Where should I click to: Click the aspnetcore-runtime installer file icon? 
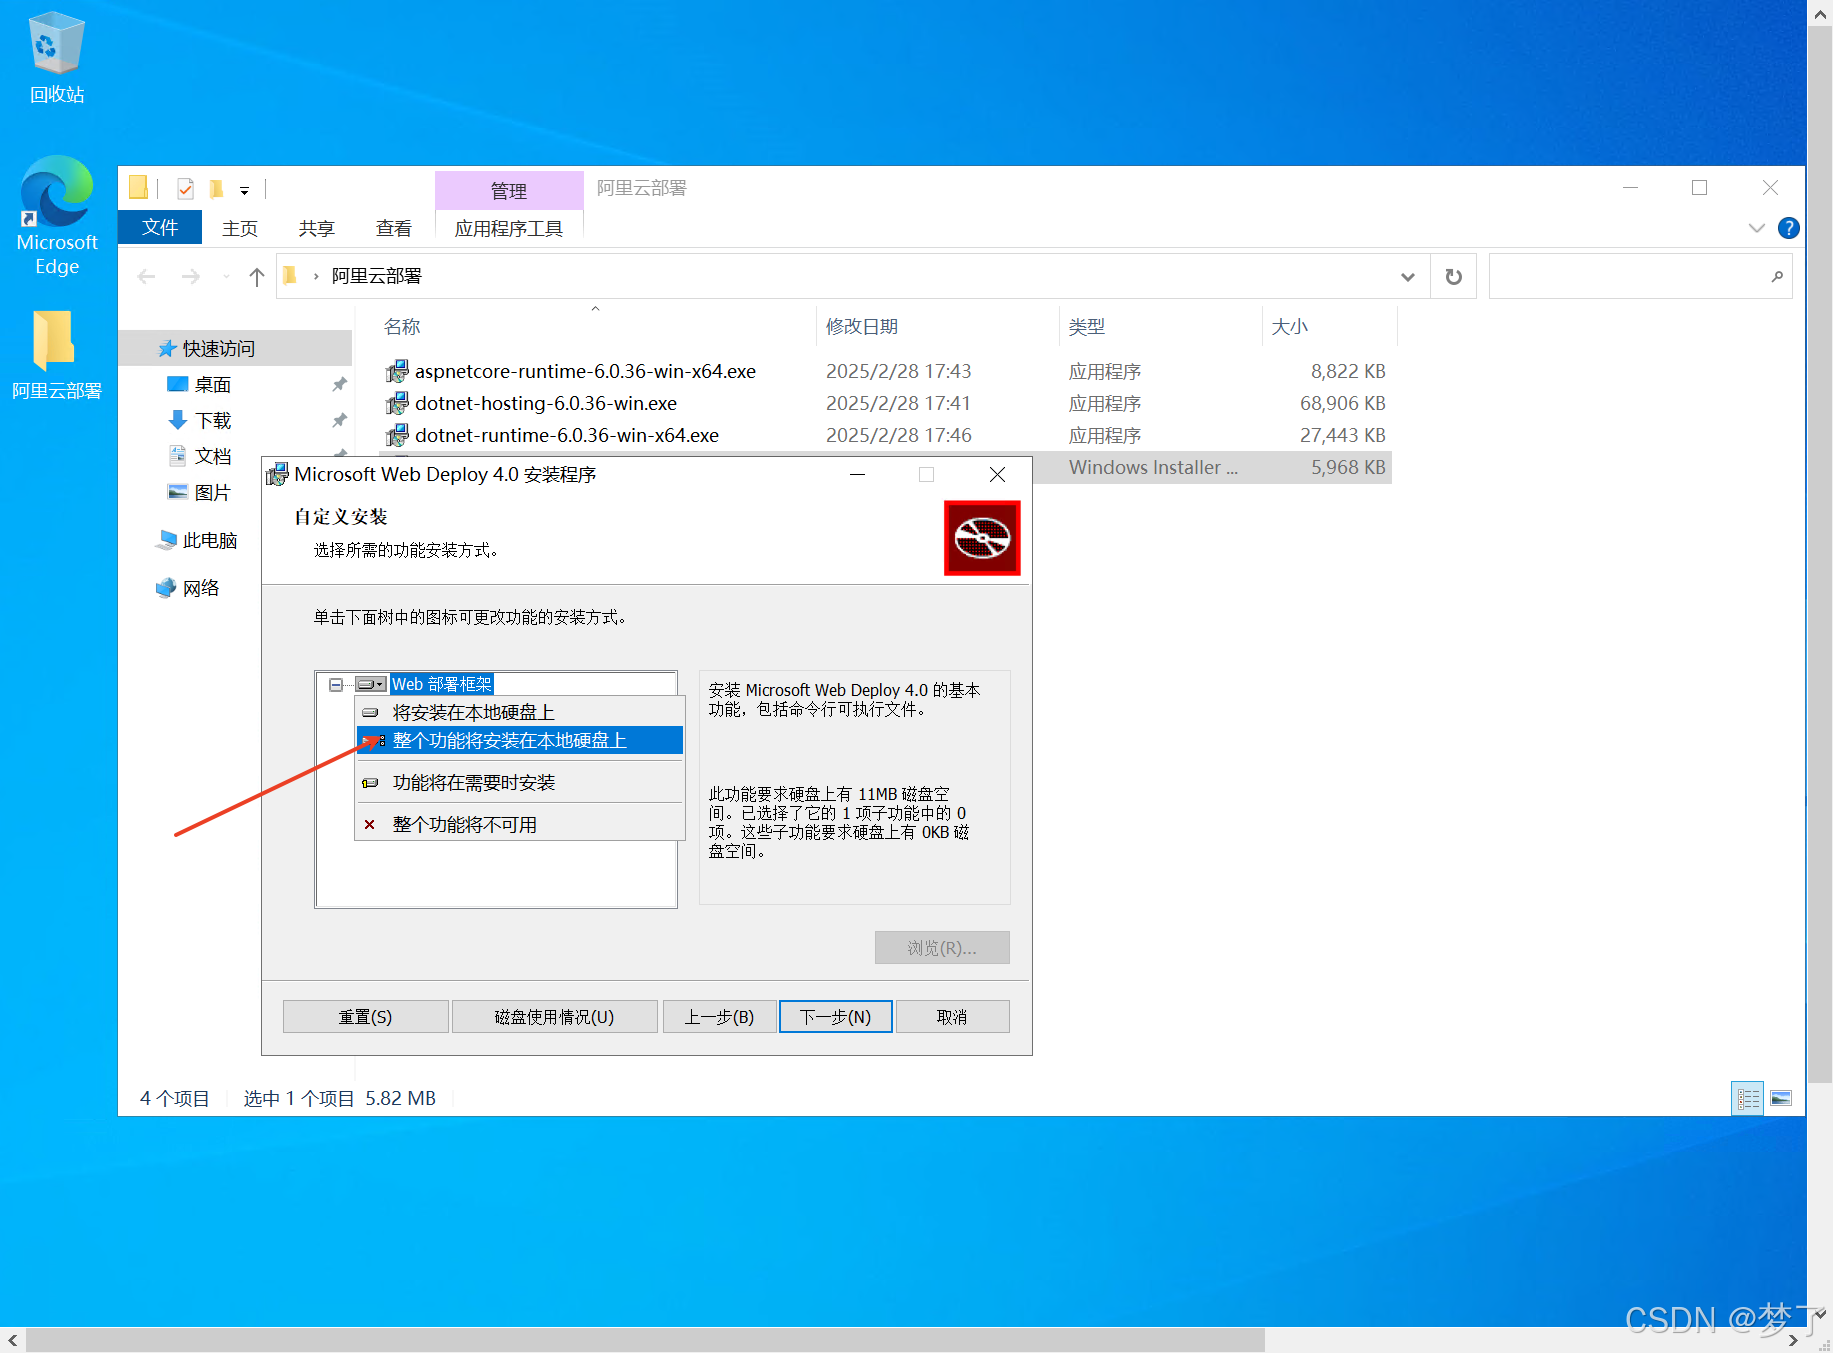tap(397, 371)
